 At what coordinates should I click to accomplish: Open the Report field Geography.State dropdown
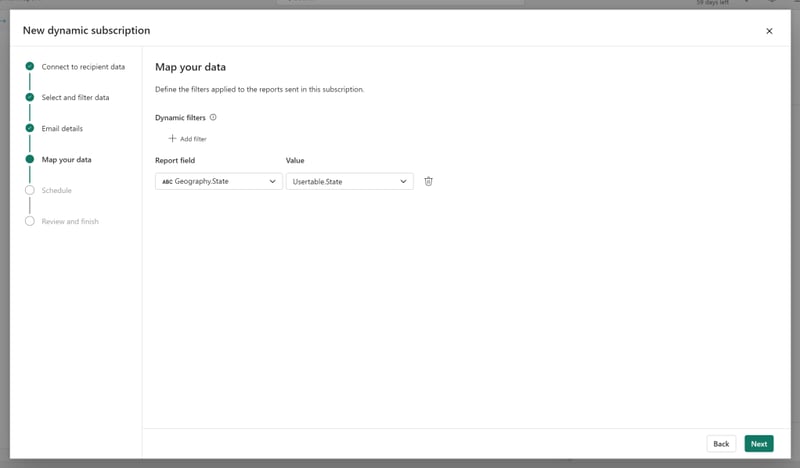pos(218,181)
